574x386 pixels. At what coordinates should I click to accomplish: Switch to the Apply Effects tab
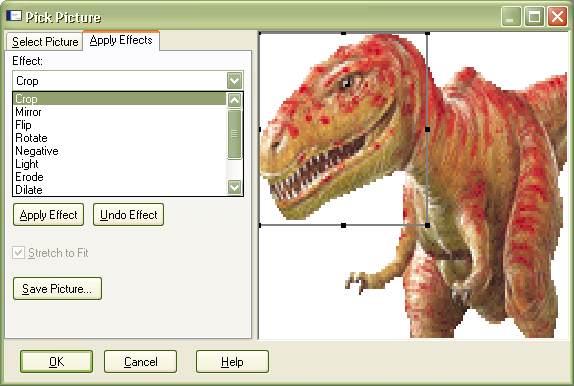(121, 40)
